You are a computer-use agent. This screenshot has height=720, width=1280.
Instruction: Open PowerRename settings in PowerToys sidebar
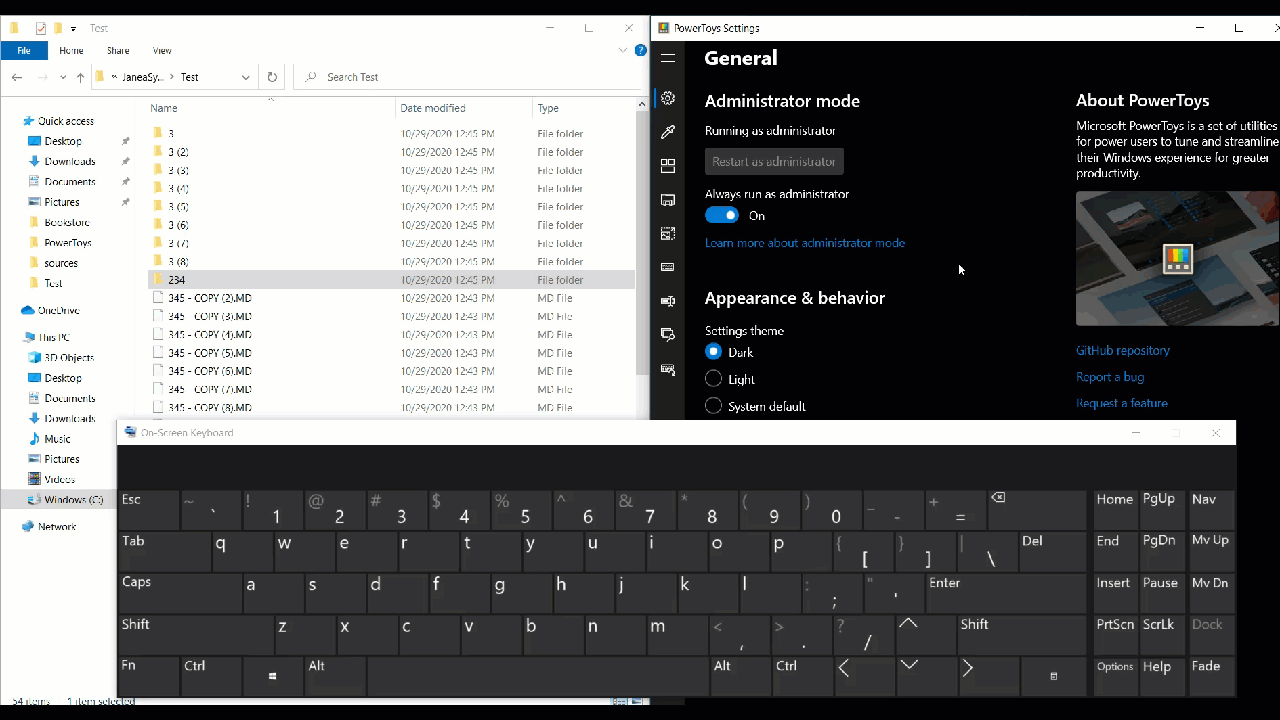(x=668, y=301)
